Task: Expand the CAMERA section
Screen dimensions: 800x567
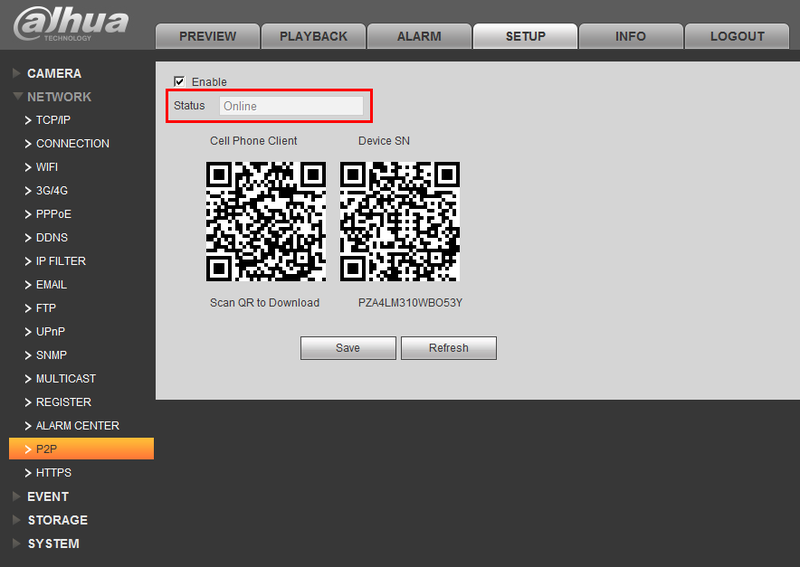Action: coord(54,73)
